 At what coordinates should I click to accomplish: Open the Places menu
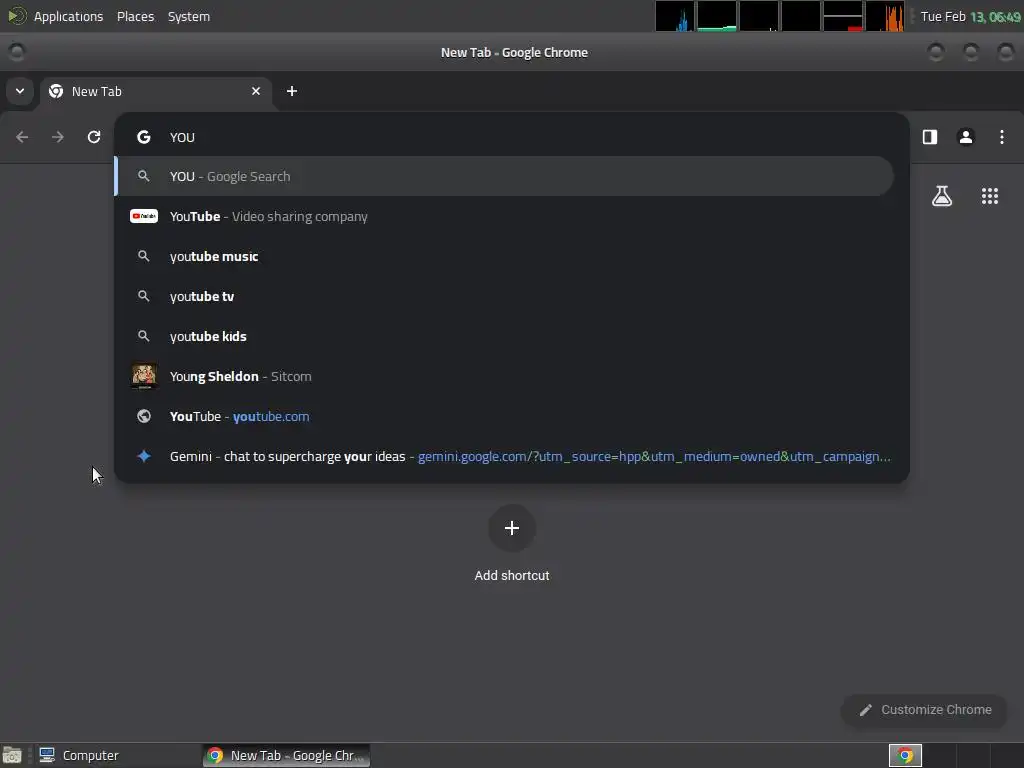point(135,16)
